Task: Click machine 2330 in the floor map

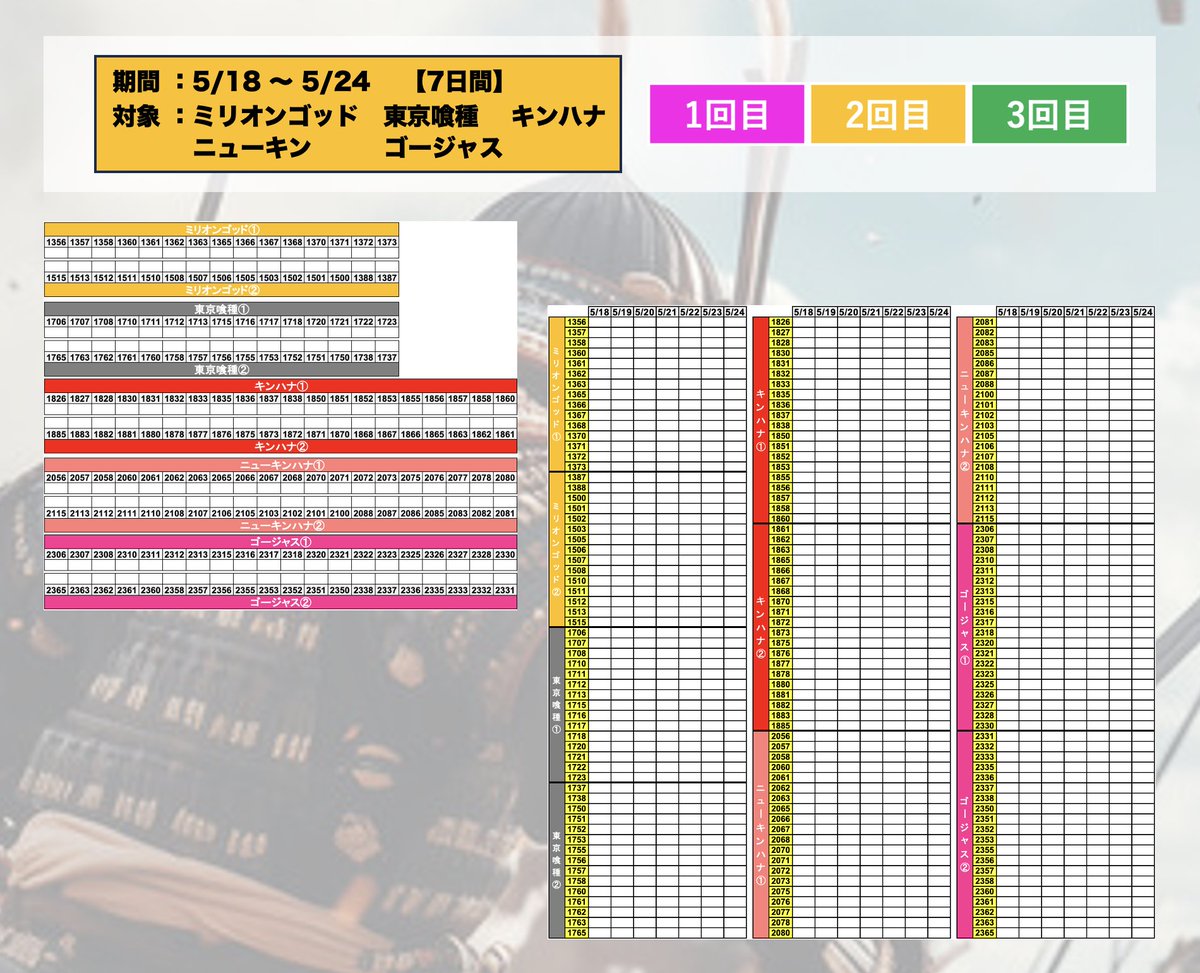Action: pyautogui.click(x=504, y=554)
